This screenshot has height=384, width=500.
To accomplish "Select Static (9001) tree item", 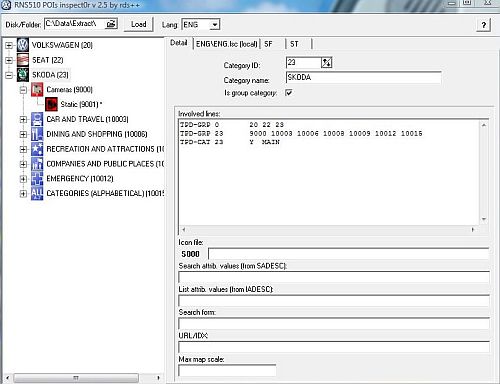I will click(x=81, y=104).
